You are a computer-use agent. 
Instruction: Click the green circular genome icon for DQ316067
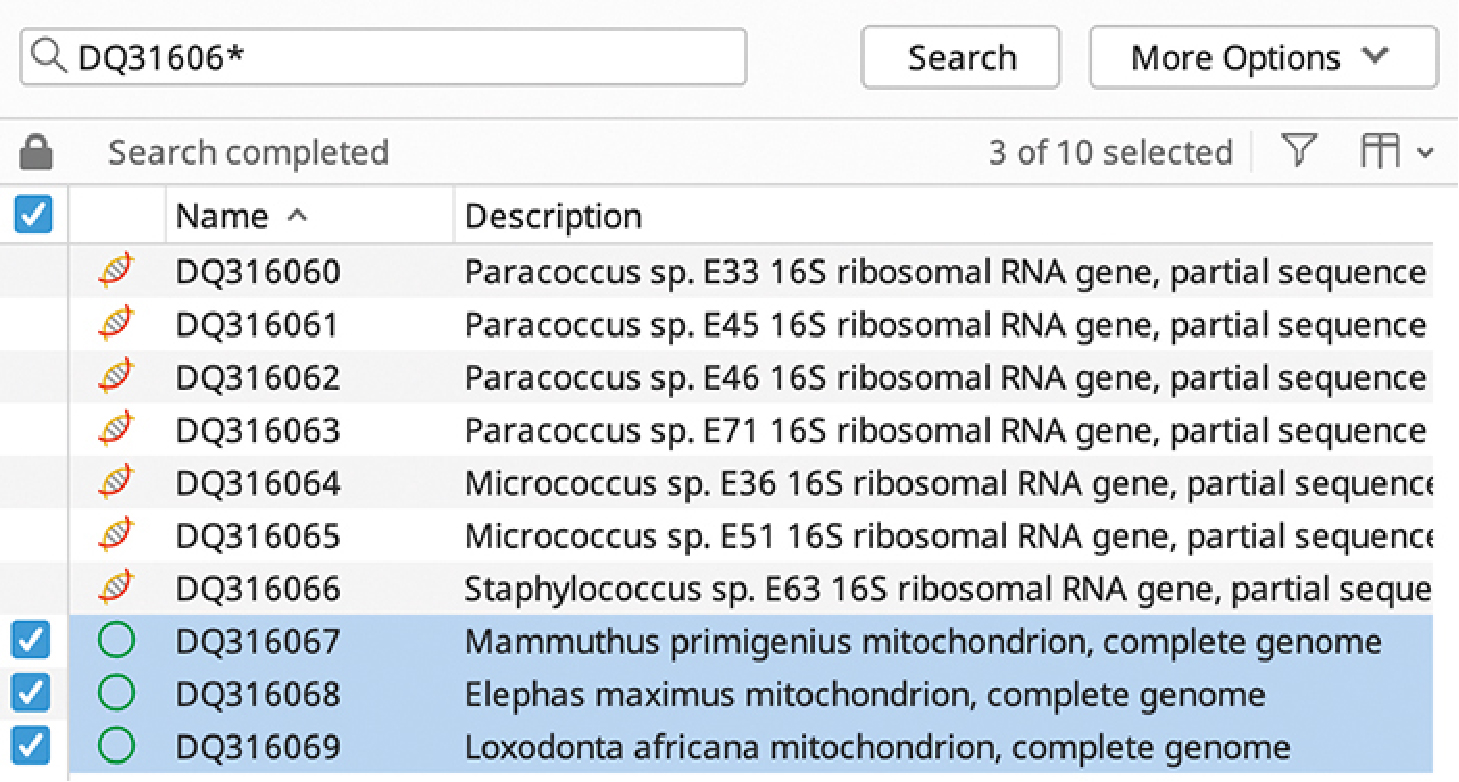117,641
